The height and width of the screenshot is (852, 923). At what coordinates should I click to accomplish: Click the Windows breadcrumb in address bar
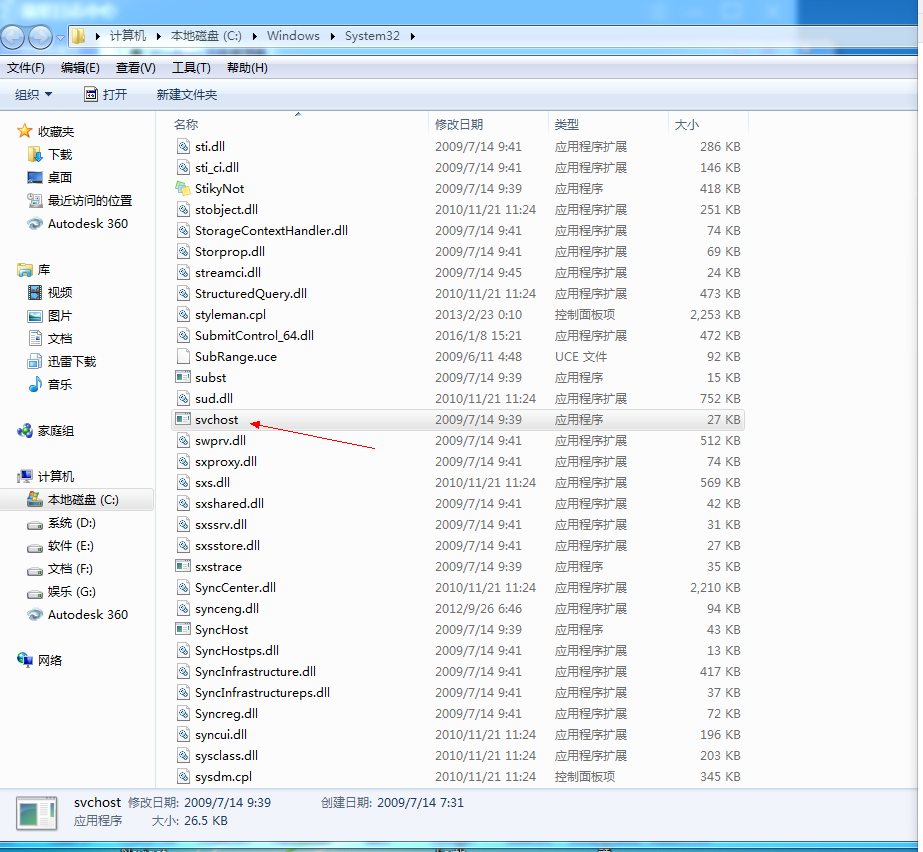click(293, 36)
